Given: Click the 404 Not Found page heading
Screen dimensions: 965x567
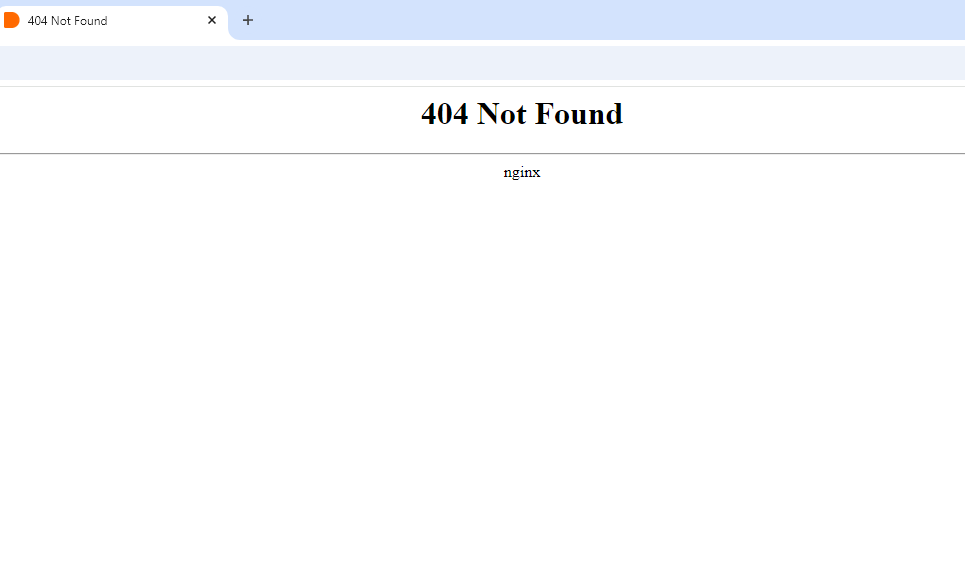Looking at the screenshot, I should pyautogui.click(x=522, y=114).
